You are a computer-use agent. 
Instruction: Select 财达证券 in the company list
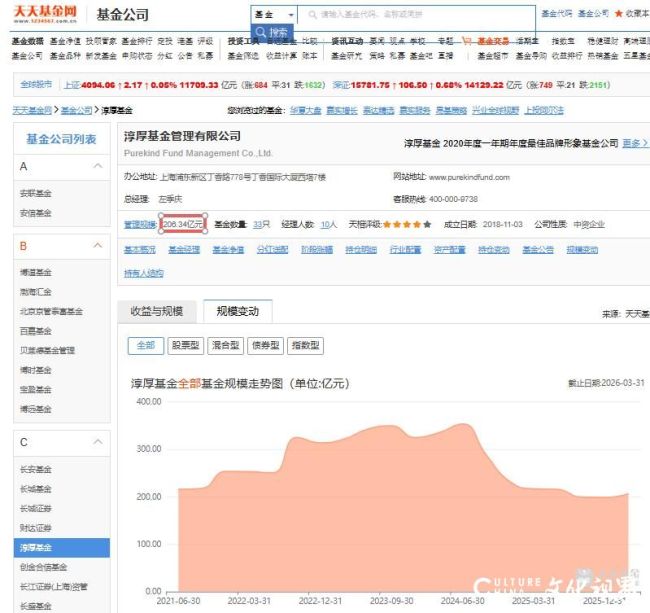(36, 528)
